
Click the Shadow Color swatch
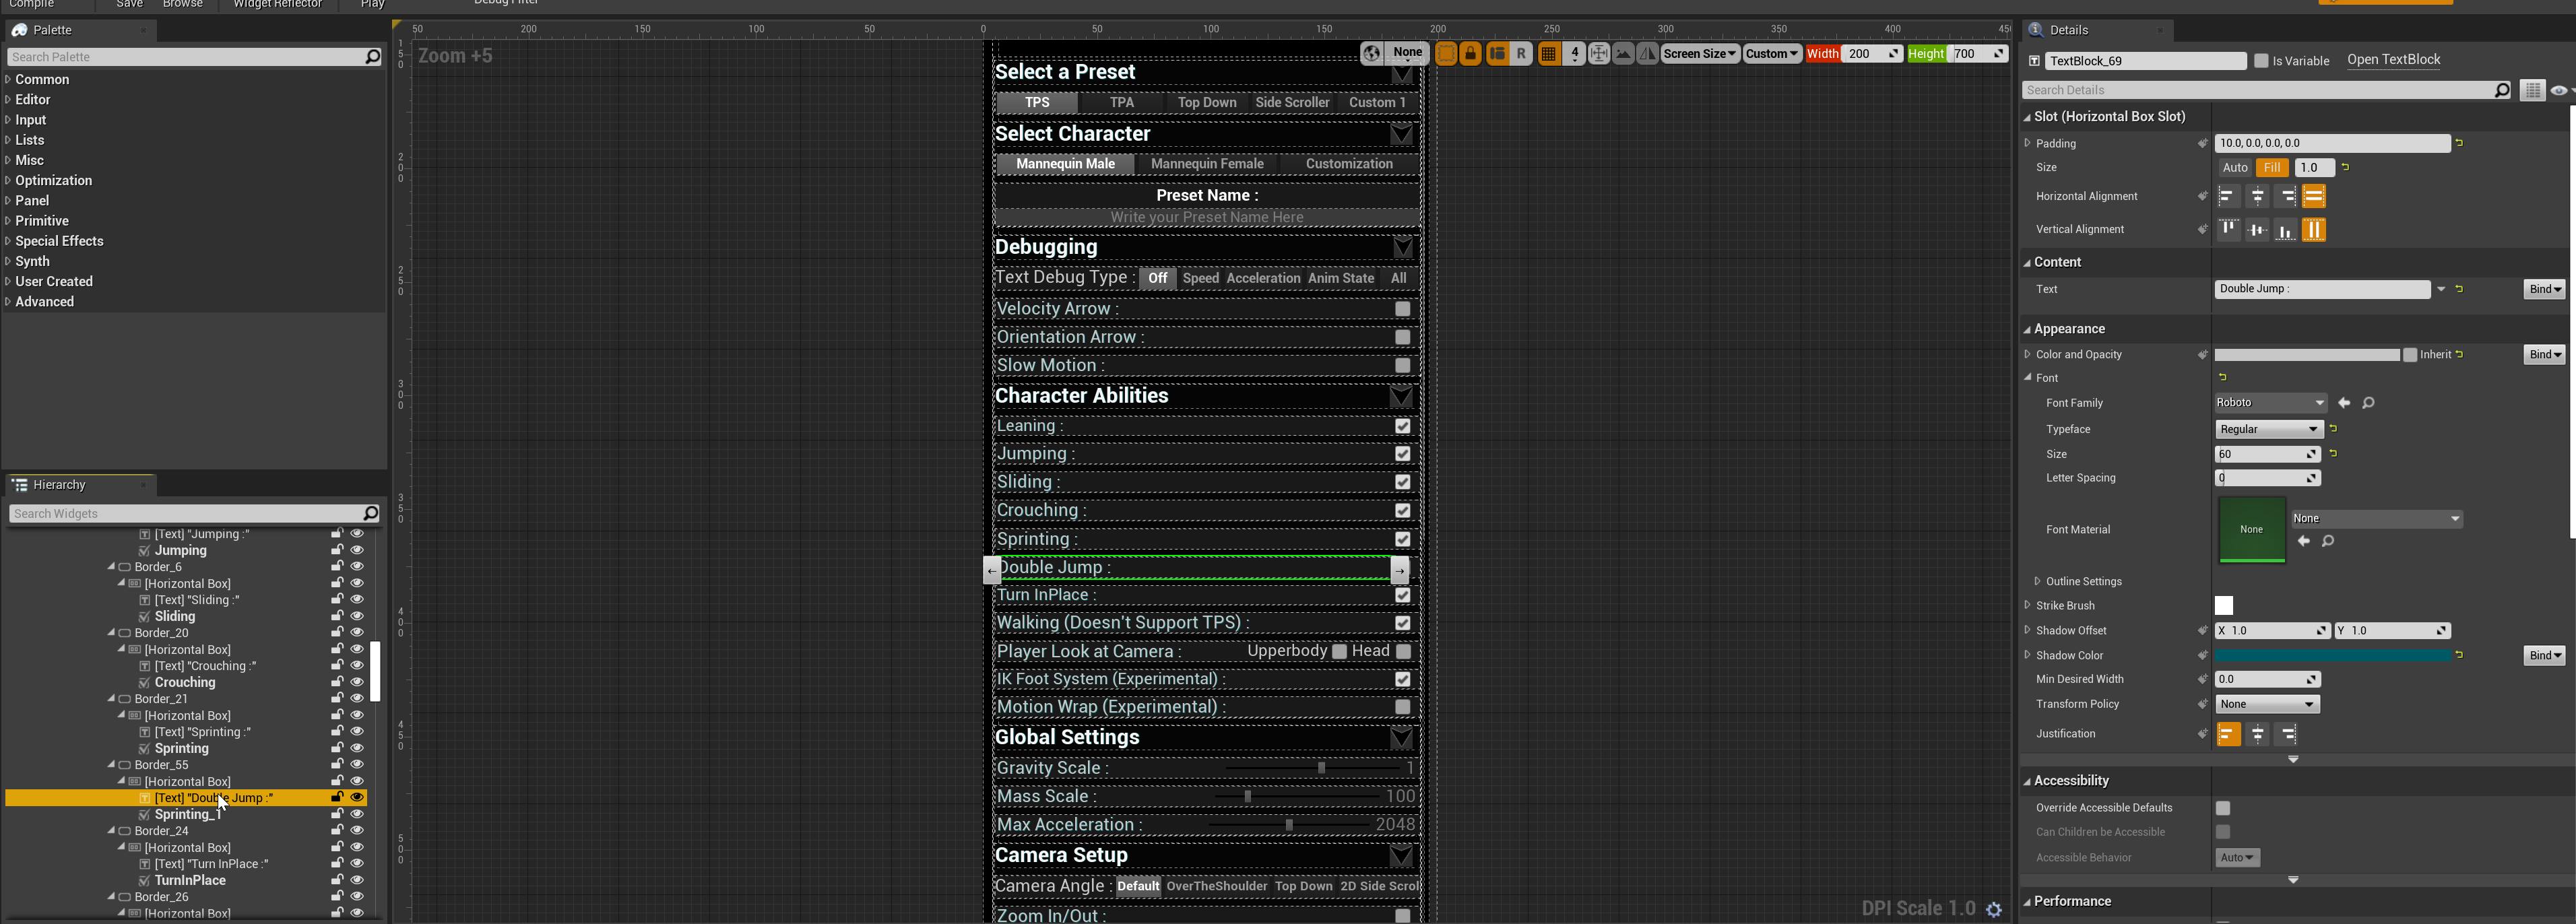tap(2332, 656)
